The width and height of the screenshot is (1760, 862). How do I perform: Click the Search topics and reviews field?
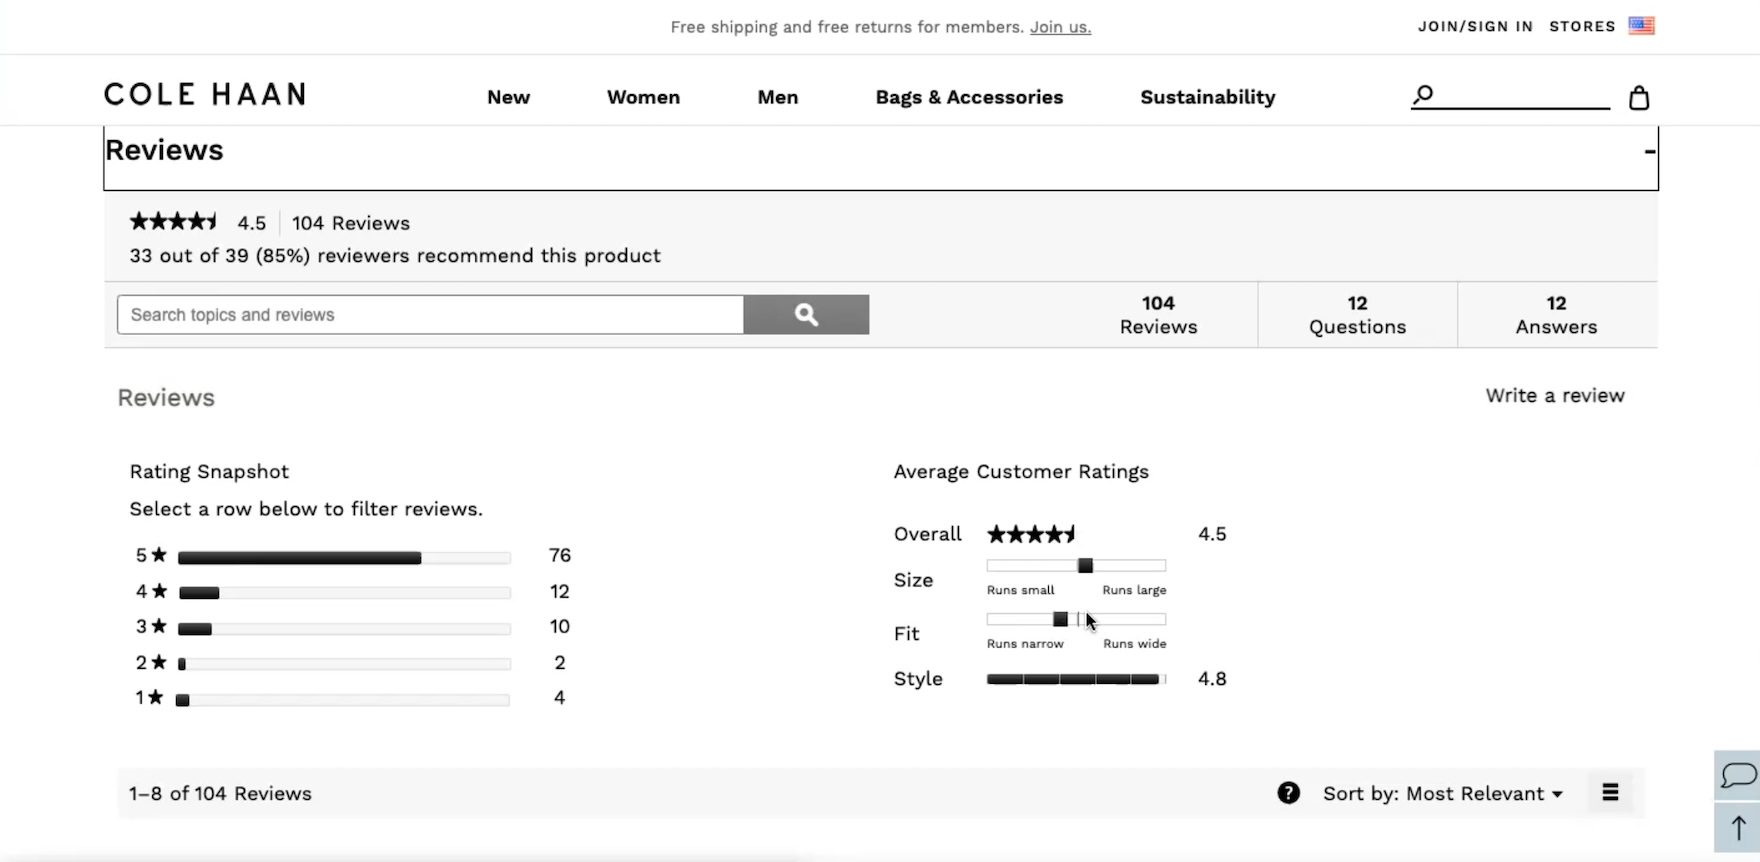click(430, 315)
